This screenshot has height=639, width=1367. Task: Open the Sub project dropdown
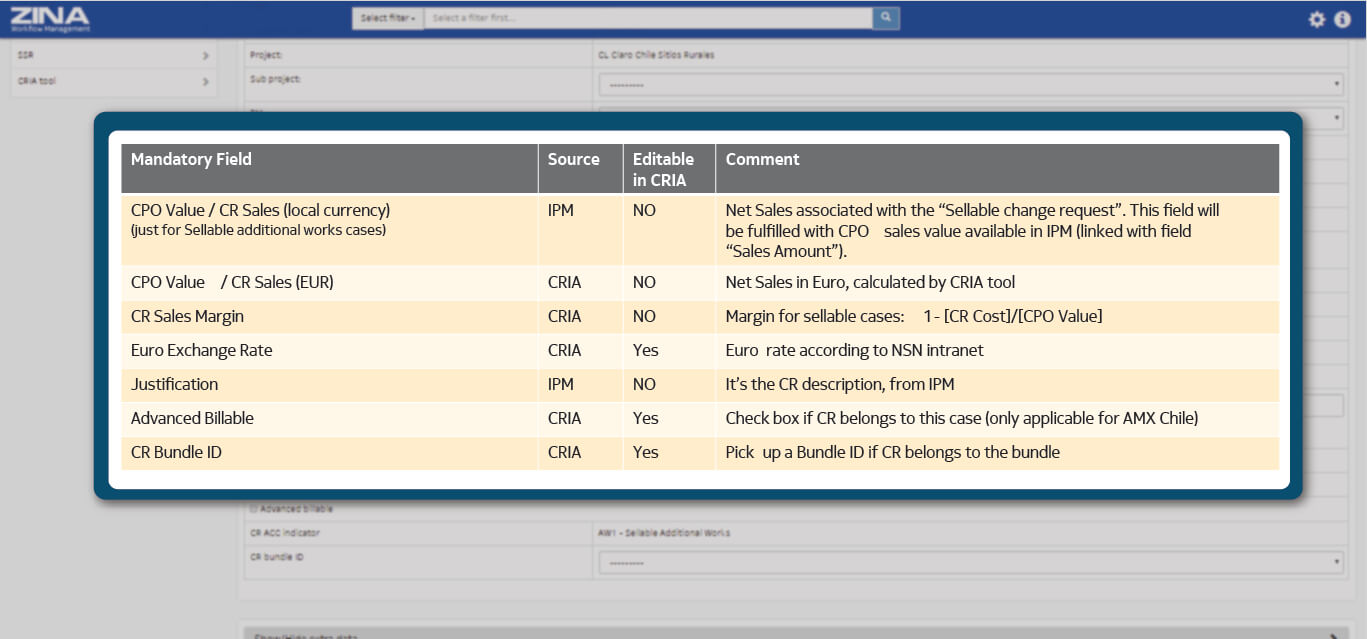(x=970, y=85)
